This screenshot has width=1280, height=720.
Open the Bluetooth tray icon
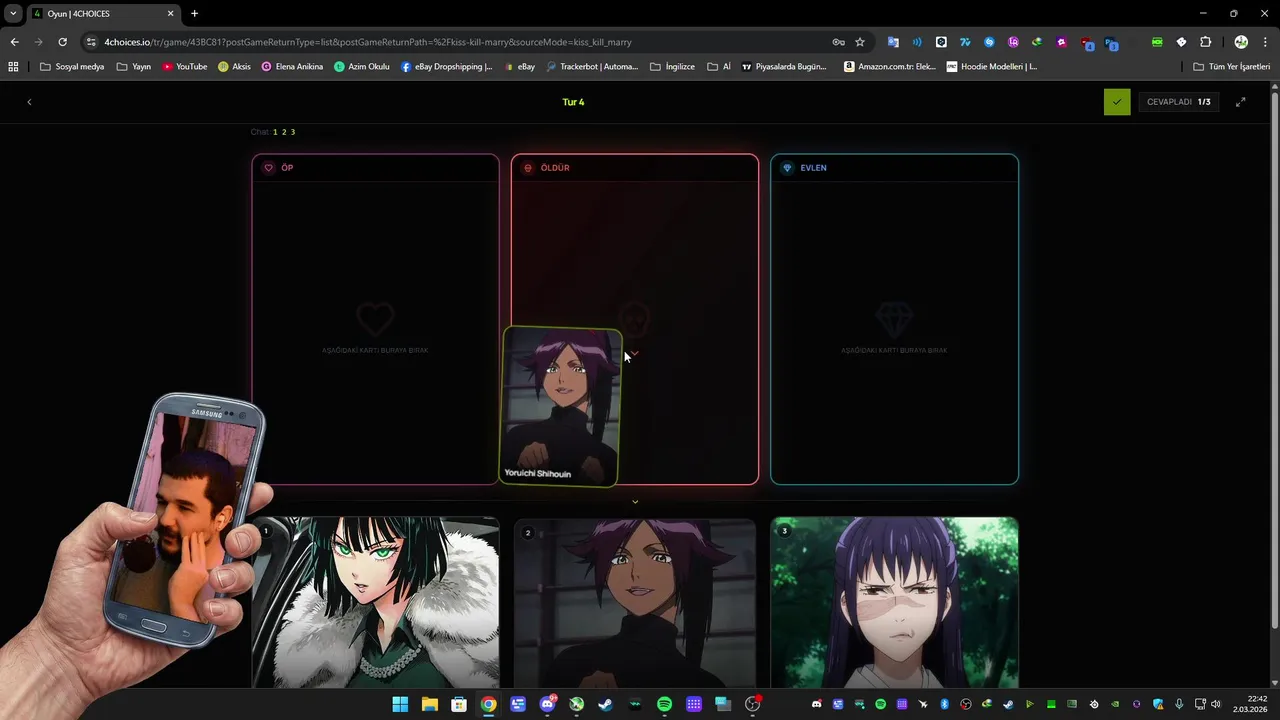click(944, 704)
